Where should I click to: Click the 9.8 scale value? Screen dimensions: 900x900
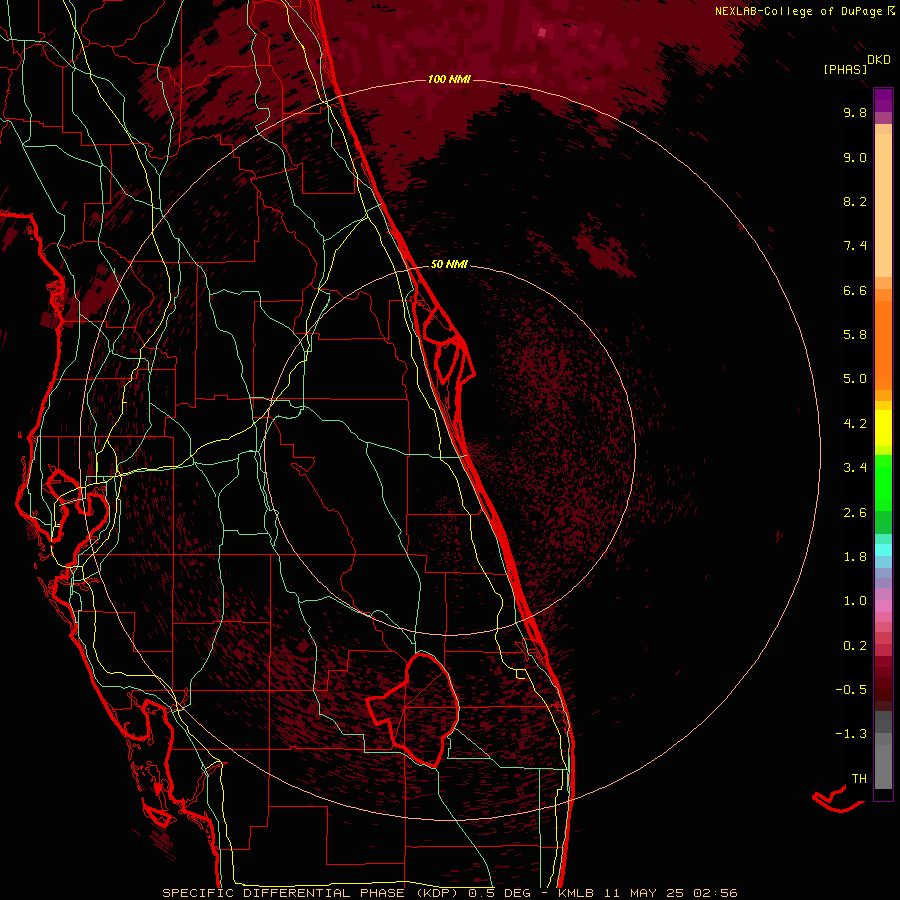[x=855, y=112]
